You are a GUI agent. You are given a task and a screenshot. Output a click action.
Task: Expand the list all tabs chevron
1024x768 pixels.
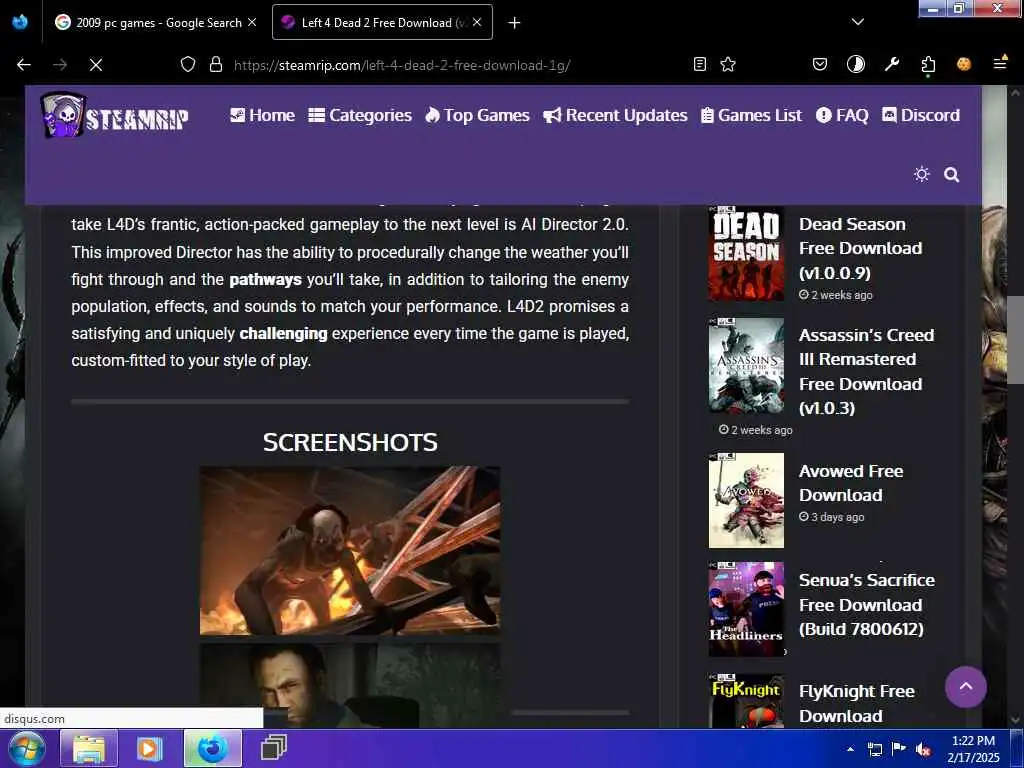(x=857, y=22)
